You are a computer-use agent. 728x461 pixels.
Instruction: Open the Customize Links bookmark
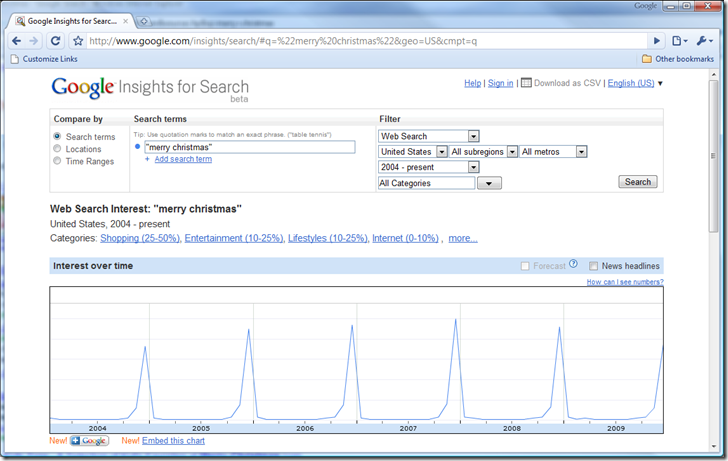pyautogui.click(x=45, y=59)
